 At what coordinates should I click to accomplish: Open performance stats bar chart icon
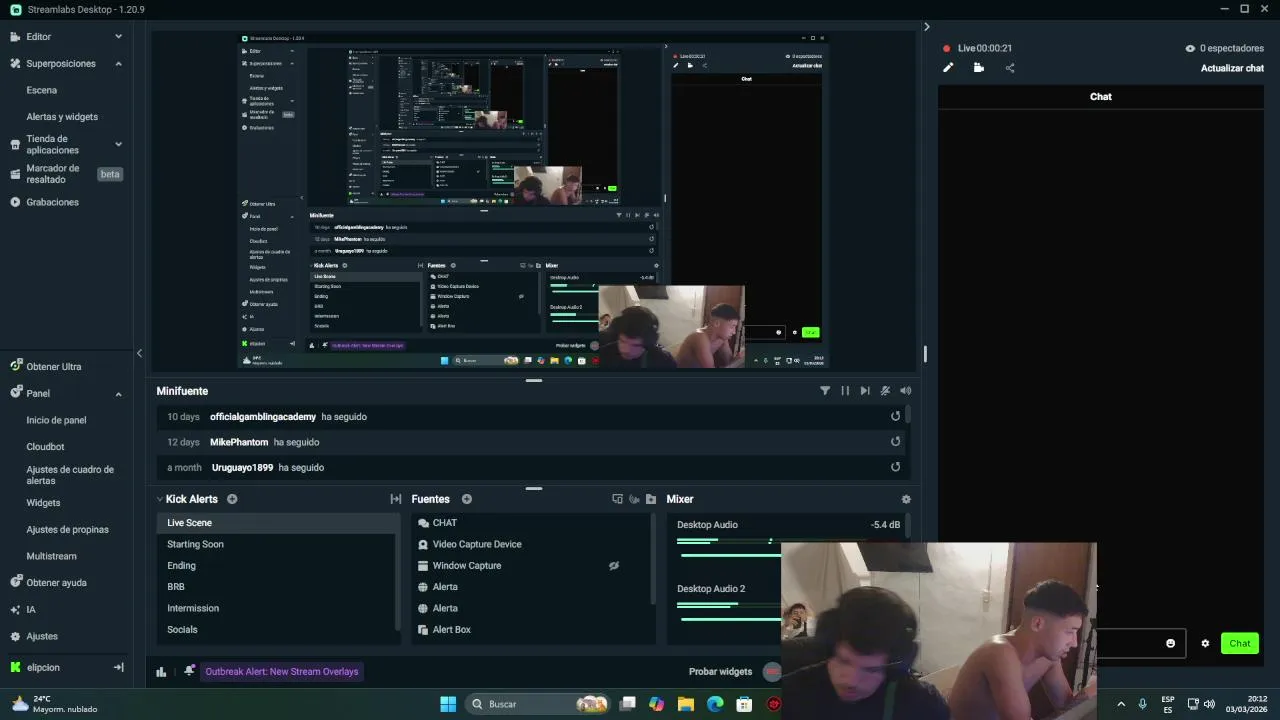(x=161, y=672)
